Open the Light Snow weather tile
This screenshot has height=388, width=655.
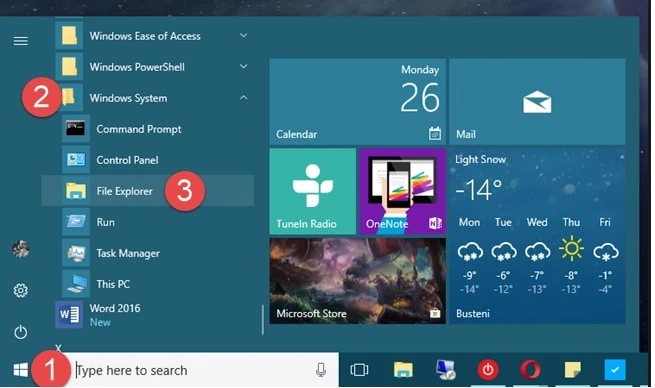537,236
